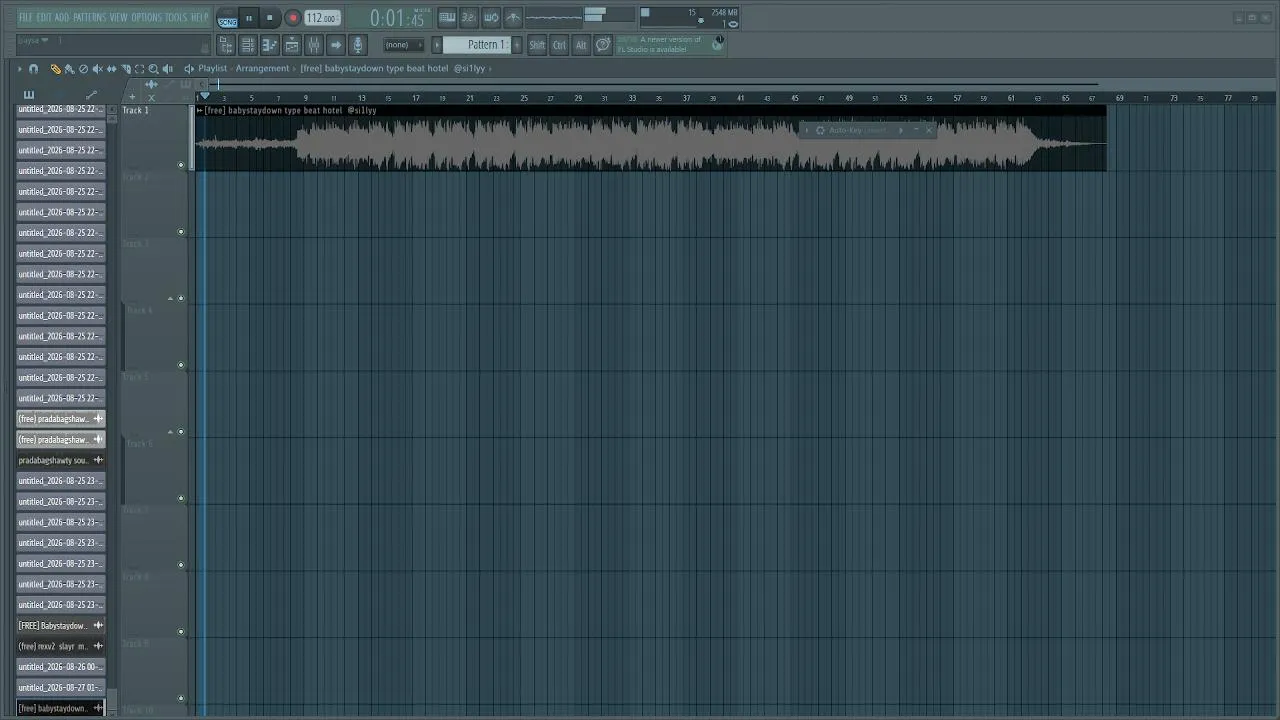Open the ADD menu

[62, 17]
